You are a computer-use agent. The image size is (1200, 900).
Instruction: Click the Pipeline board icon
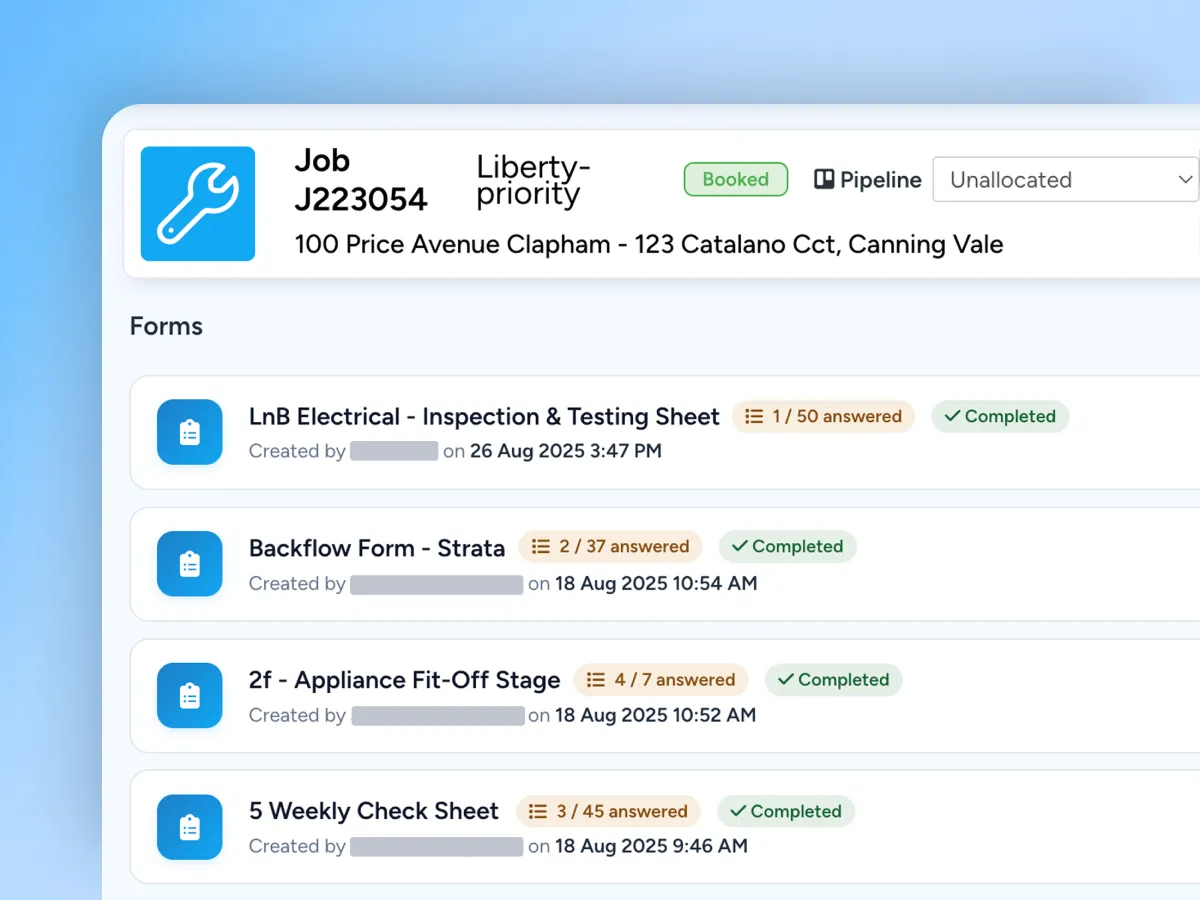click(x=824, y=180)
